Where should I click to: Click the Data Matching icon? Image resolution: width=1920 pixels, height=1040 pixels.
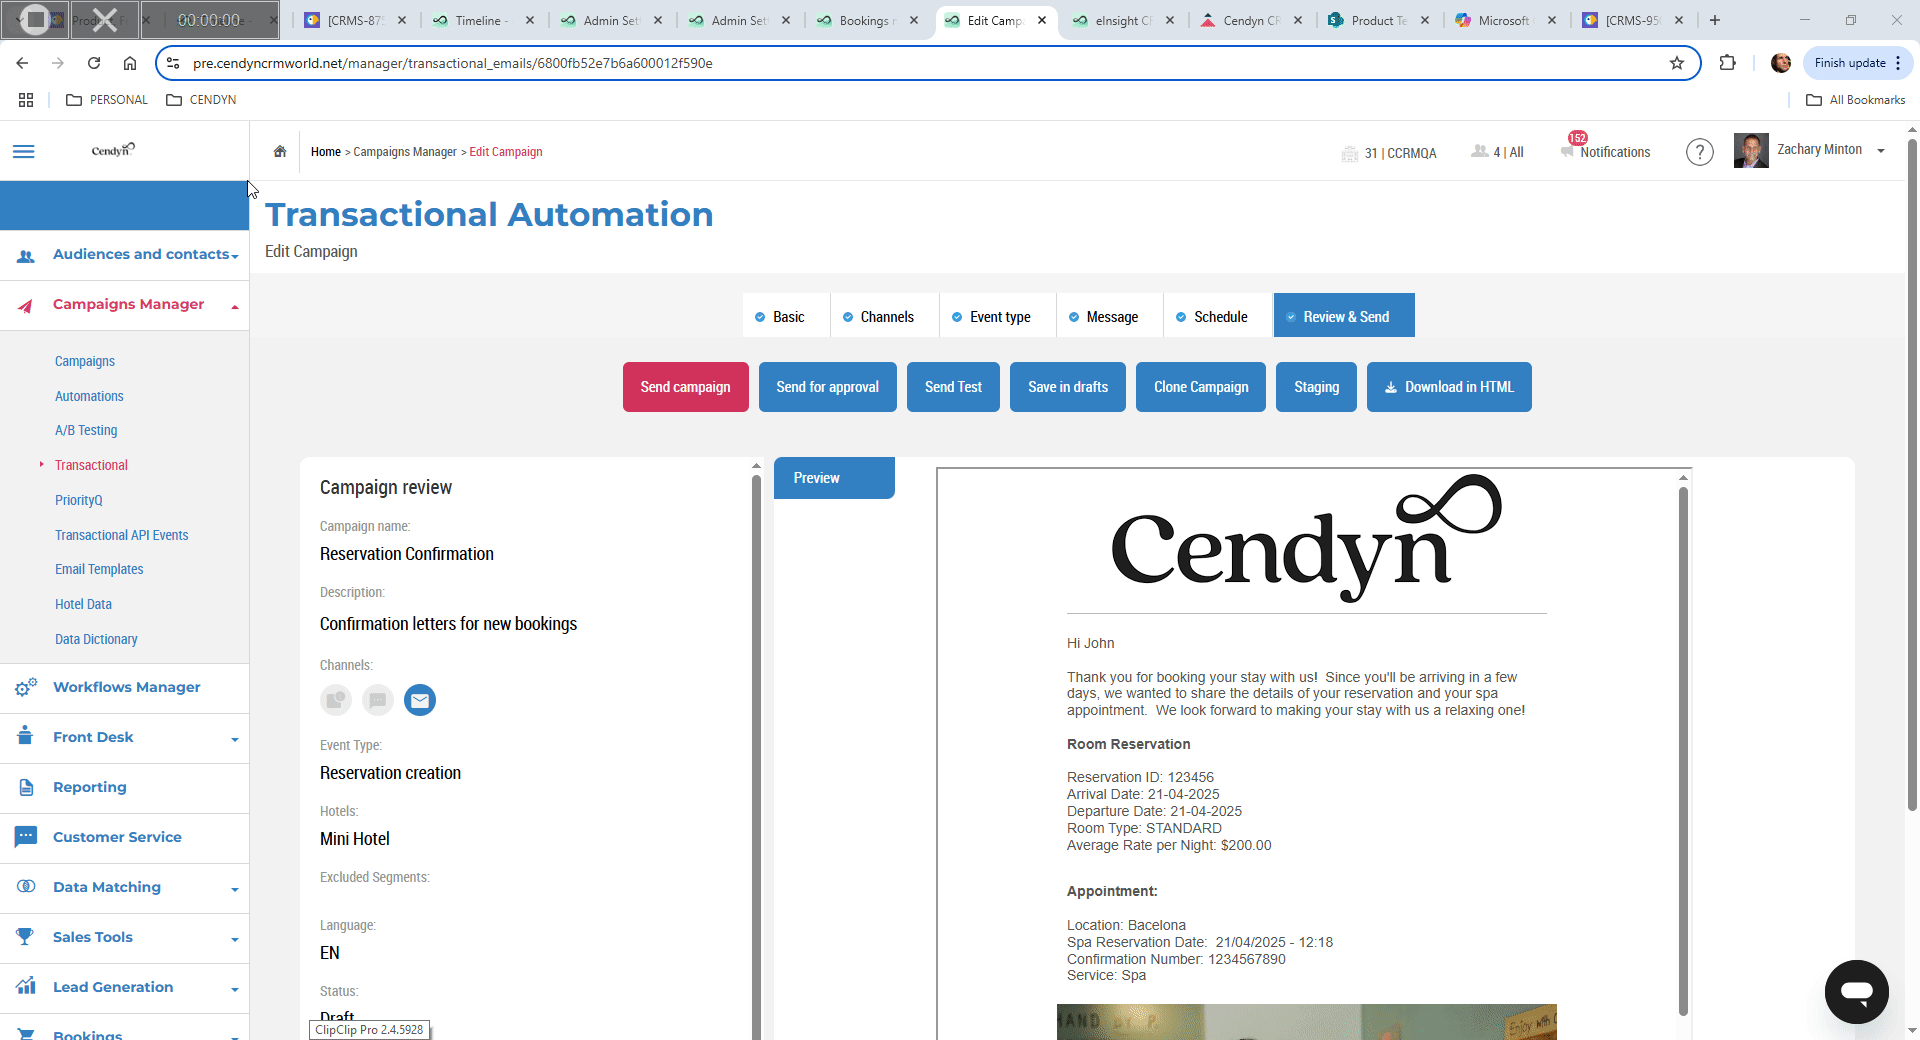click(x=26, y=887)
